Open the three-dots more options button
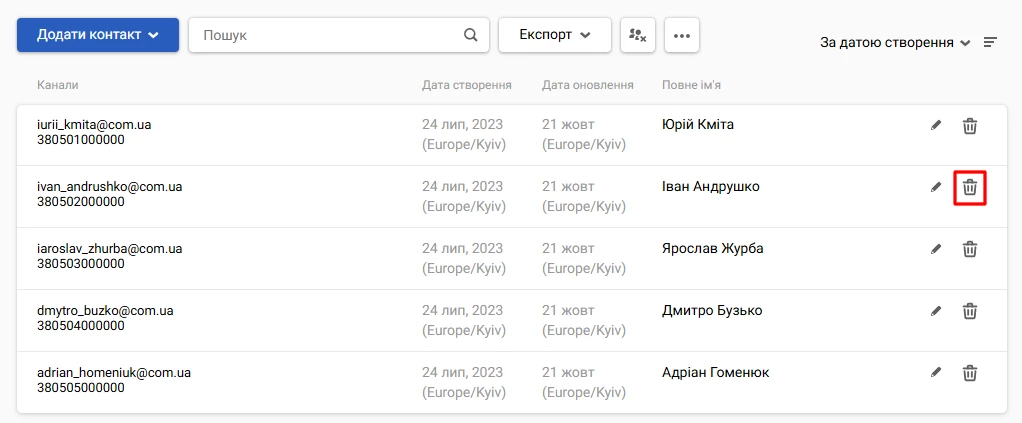 tap(682, 35)
